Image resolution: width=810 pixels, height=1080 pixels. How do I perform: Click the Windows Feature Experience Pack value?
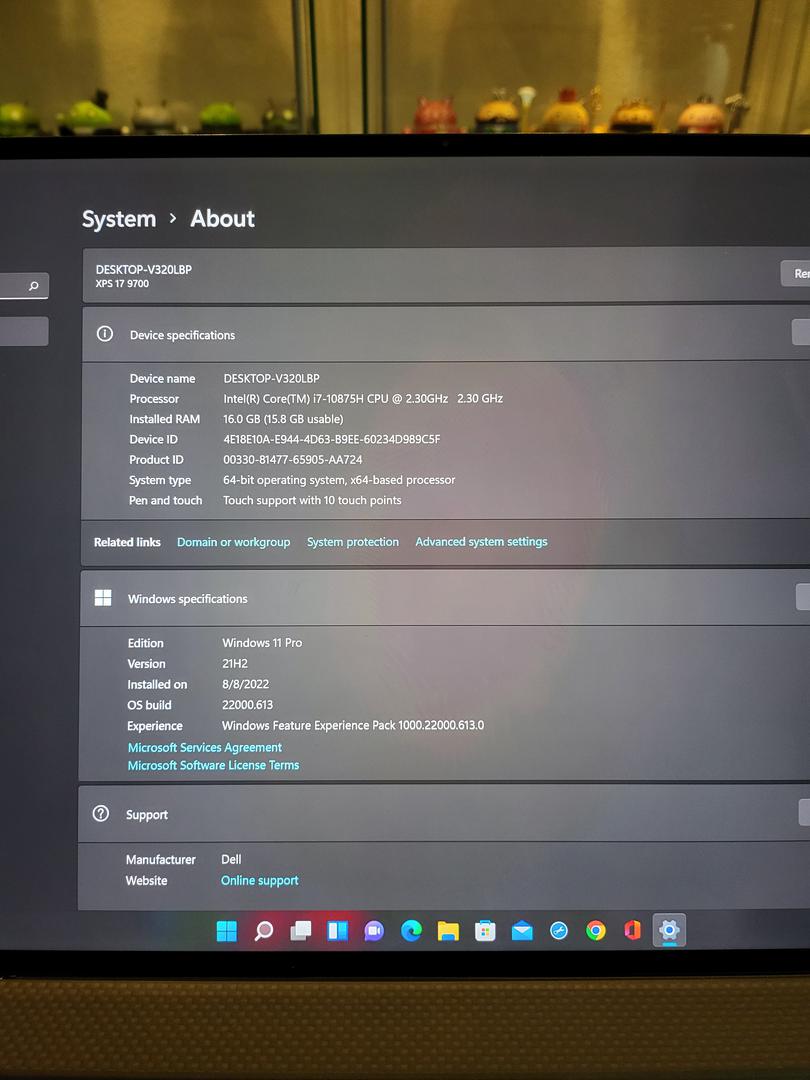353,725
